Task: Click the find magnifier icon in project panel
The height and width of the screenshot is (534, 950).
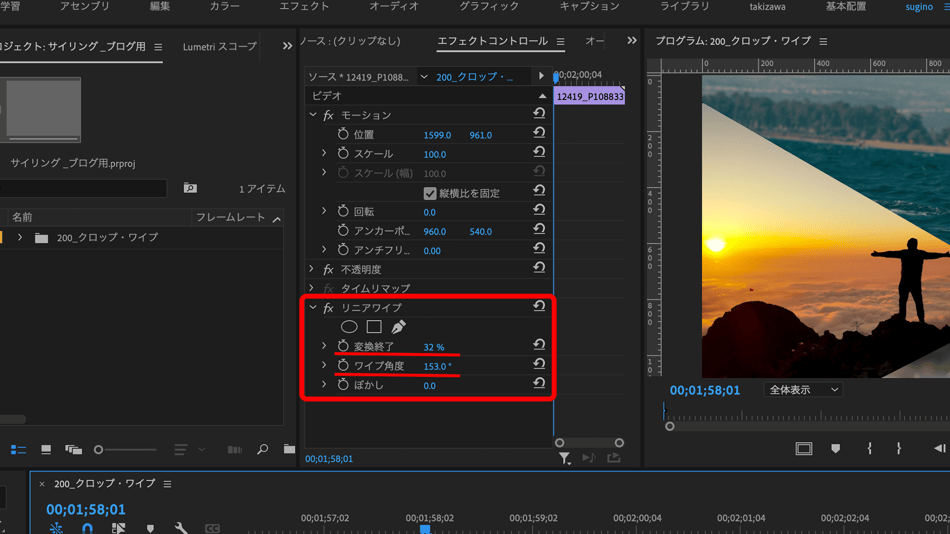Action: pos(262,450)
